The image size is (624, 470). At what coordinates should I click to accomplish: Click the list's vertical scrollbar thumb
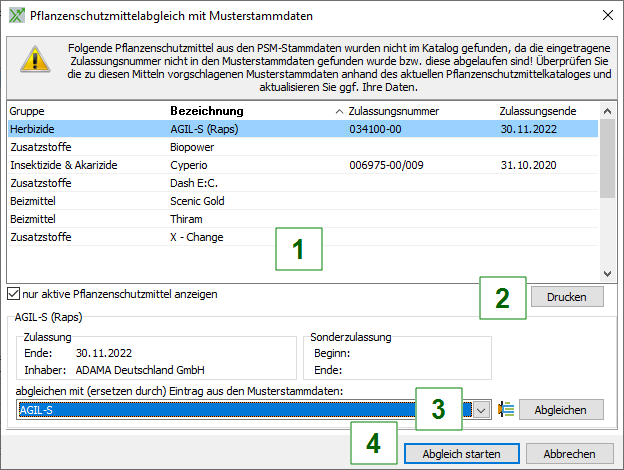click(606, 158)
